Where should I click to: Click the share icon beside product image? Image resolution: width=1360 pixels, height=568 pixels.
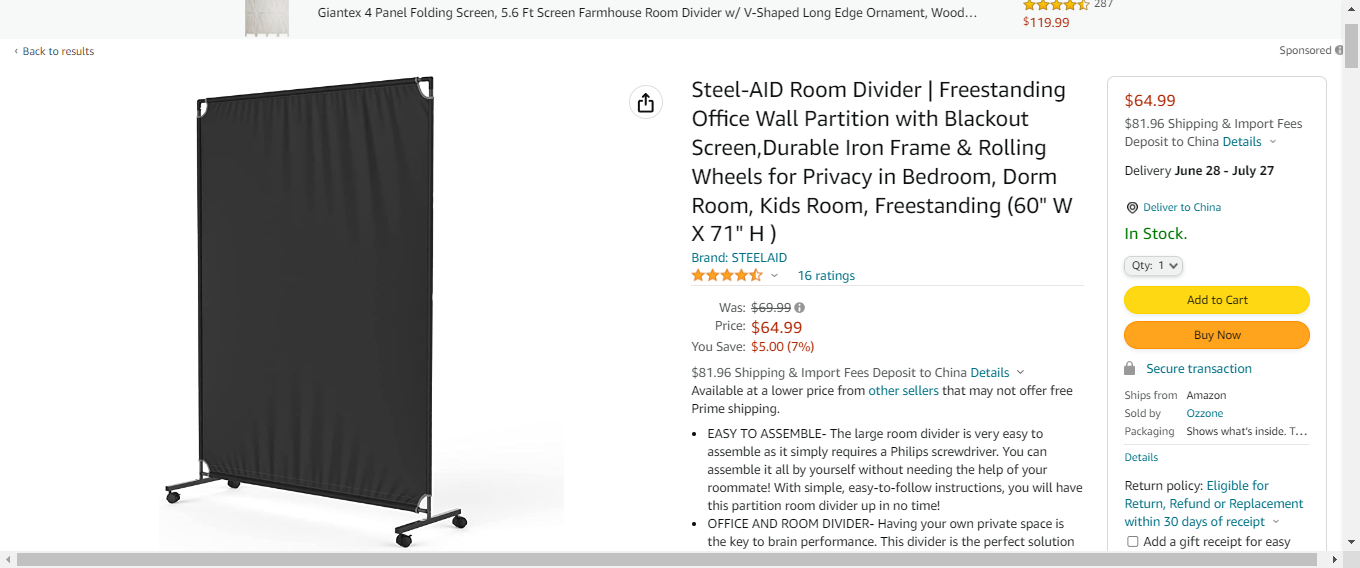645,103
